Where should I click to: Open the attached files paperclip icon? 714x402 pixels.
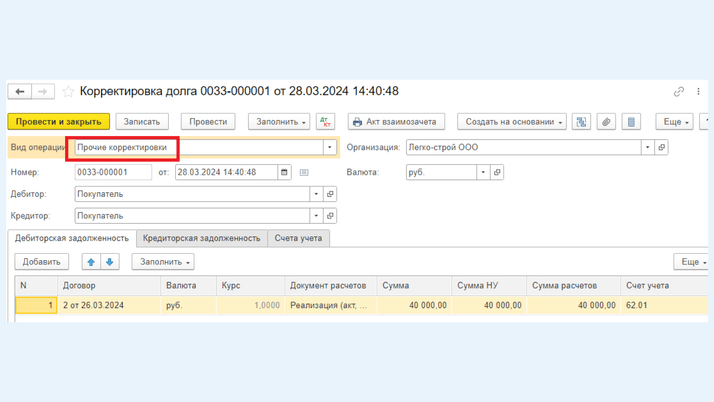[x=606, y=122]
